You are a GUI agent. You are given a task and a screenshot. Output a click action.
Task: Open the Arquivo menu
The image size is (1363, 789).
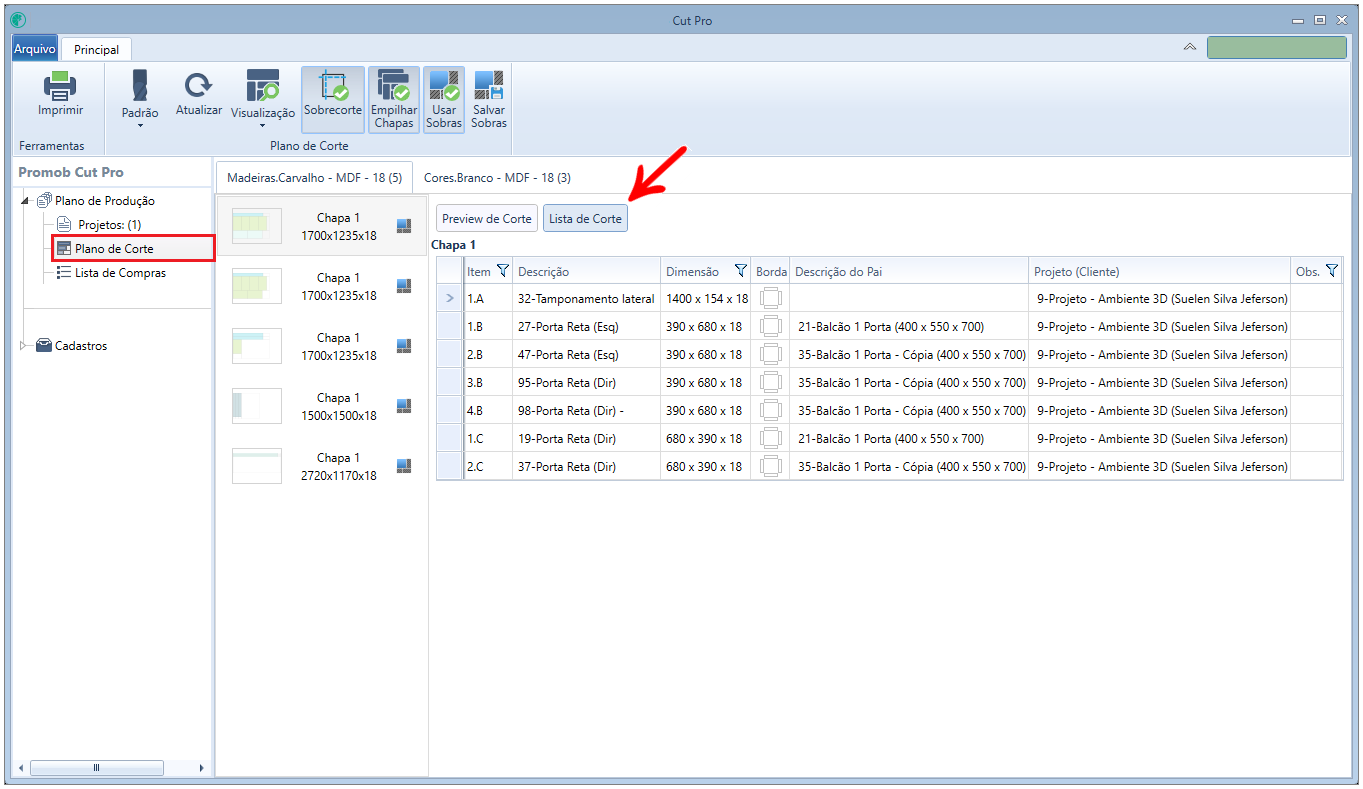pos(35,49)
